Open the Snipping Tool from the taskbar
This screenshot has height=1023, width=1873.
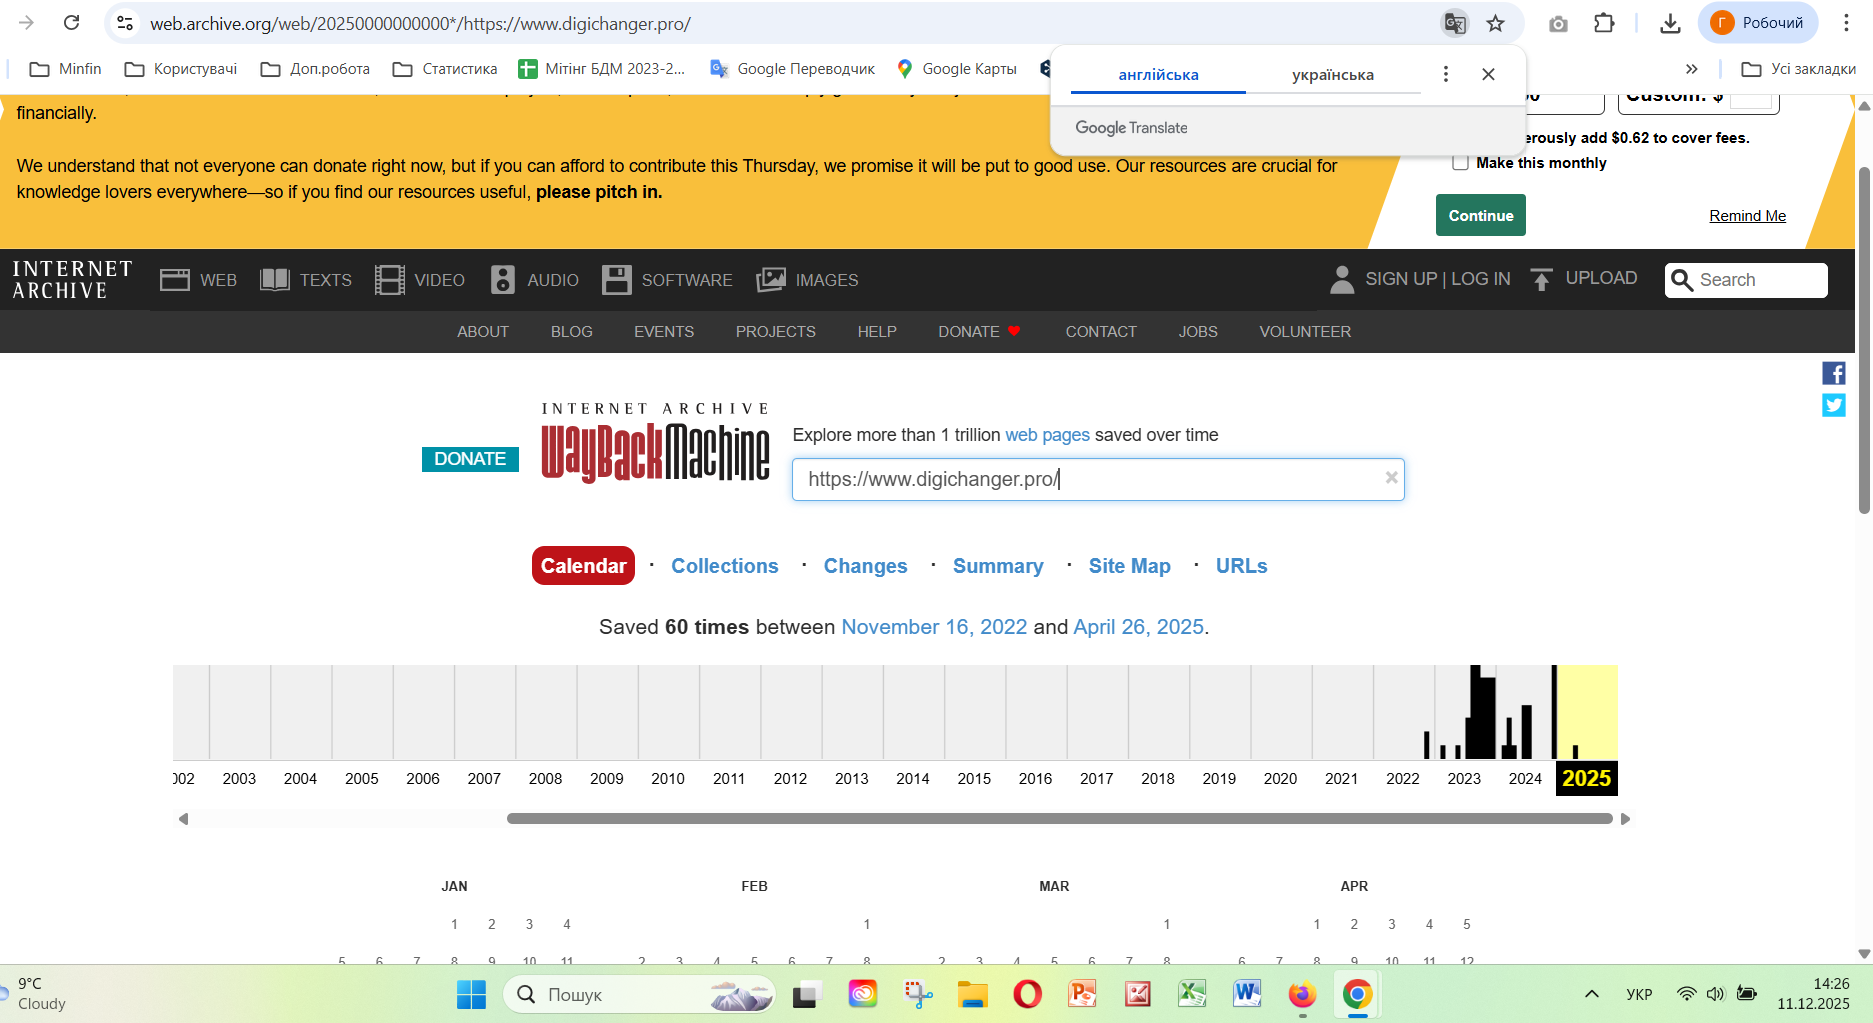coord(918,994)
